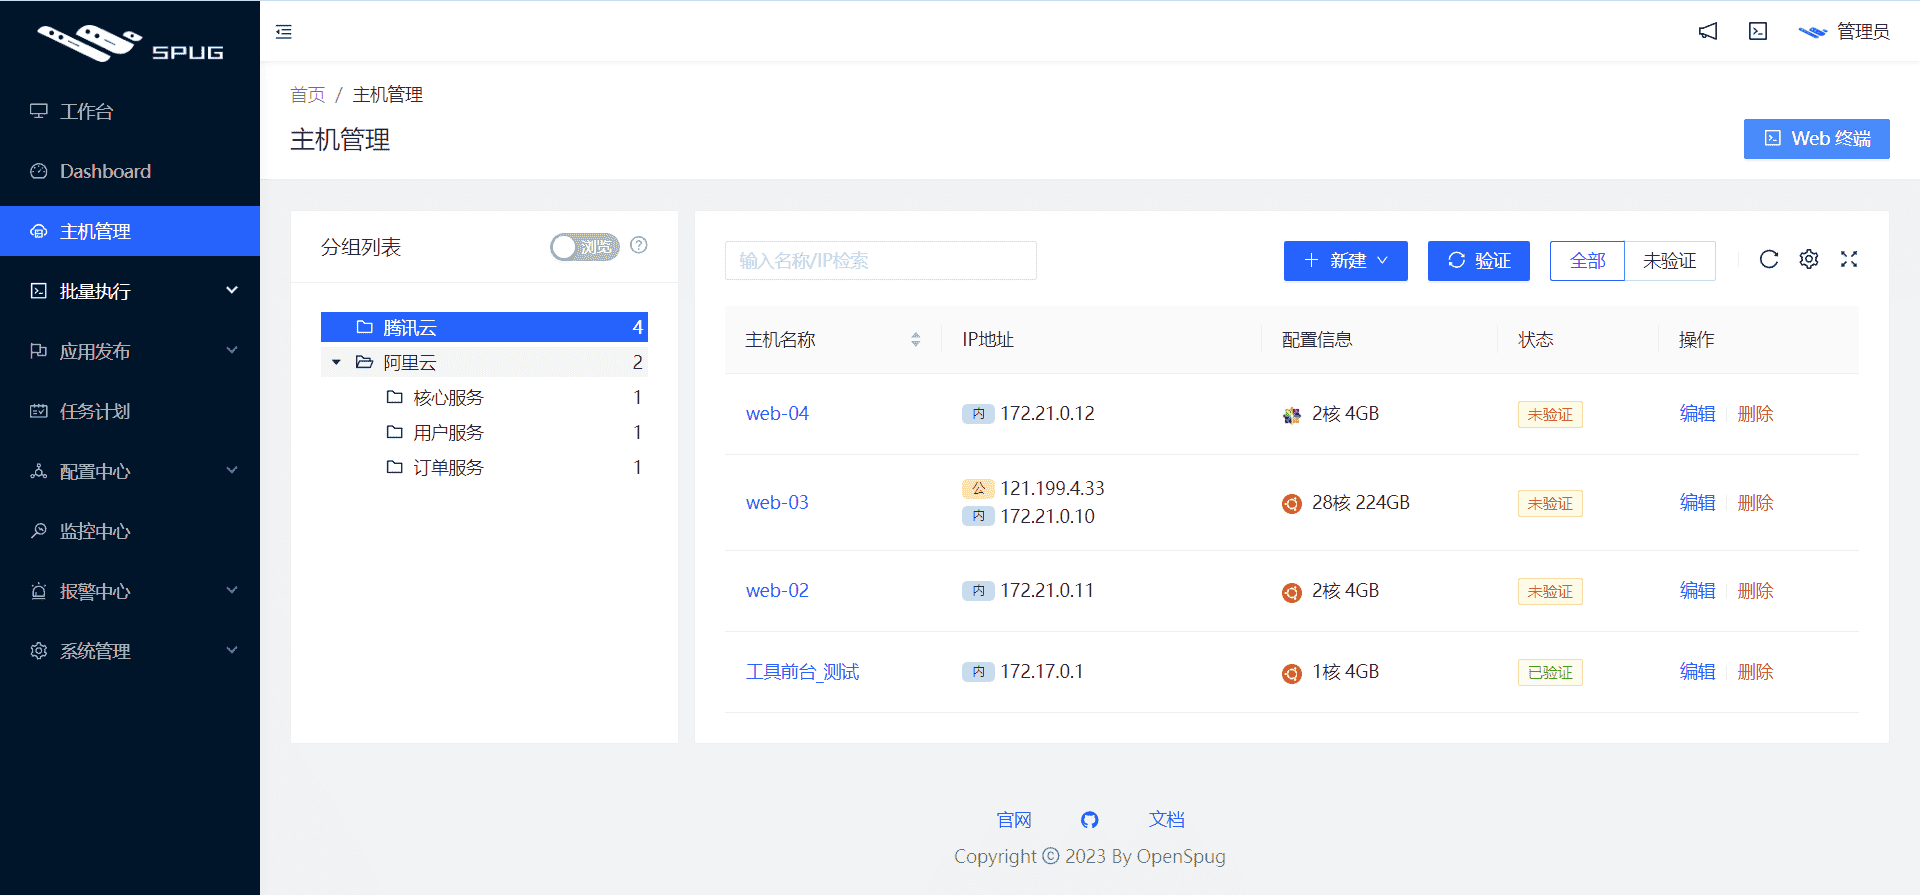This screenshot has width=1920, height=895.
Task: Open host web-04 link
Action: (777, 413)
